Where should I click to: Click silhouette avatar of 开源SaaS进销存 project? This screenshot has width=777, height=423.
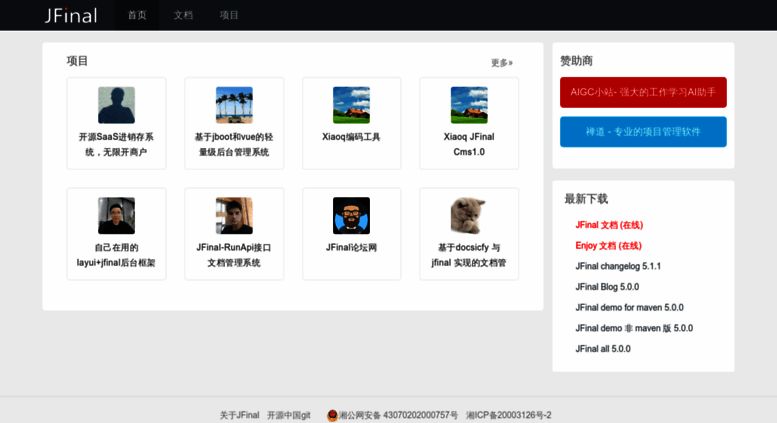pyautogui.click(x=116, y=105)
